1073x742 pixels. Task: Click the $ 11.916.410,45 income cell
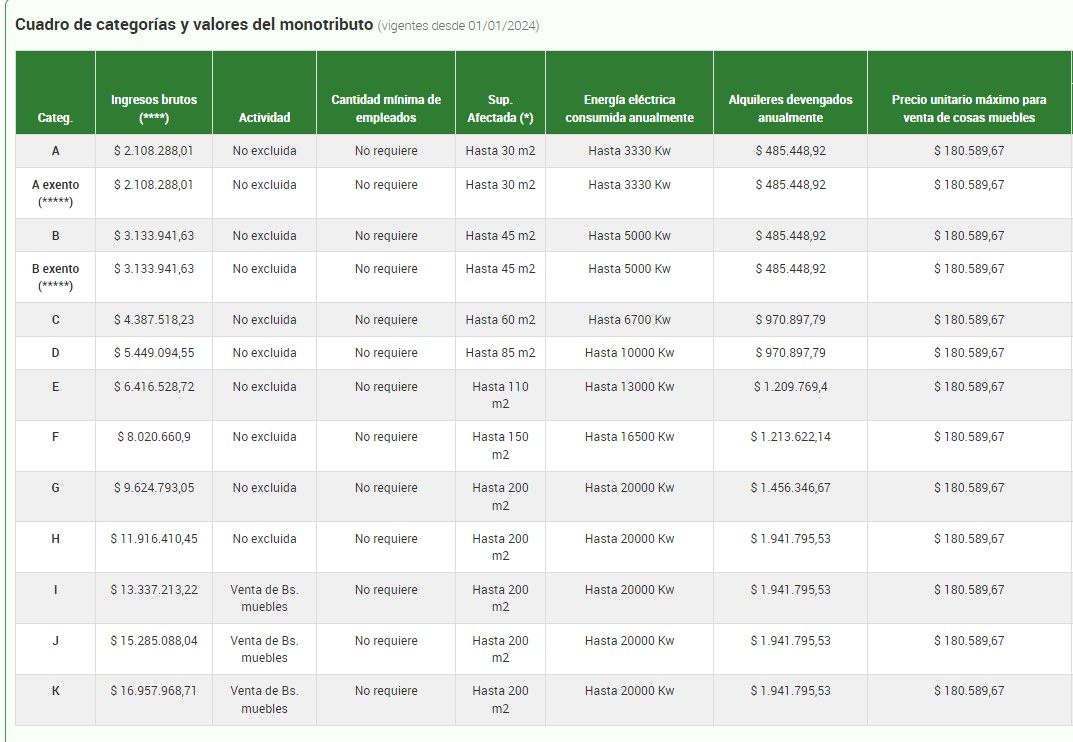[154, 539]
